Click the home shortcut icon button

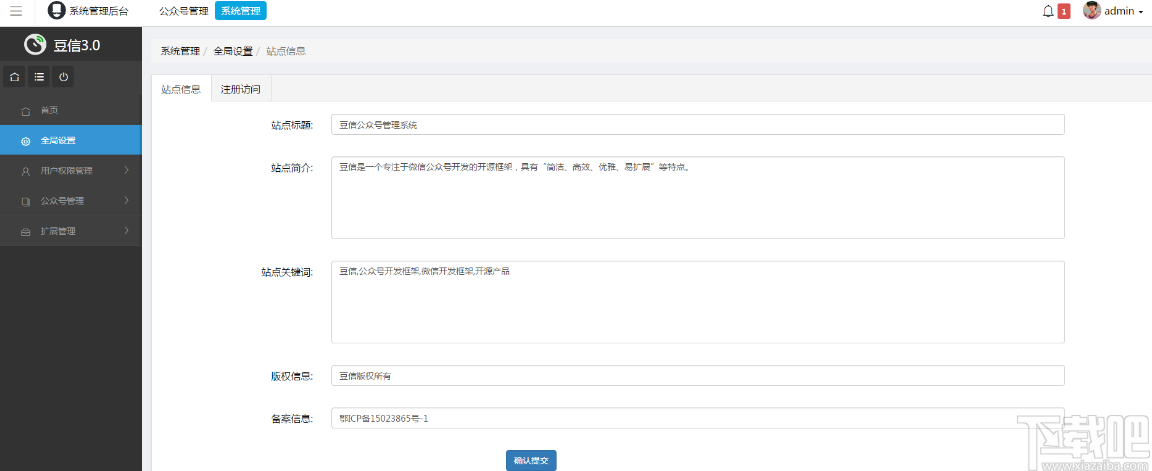15,76
